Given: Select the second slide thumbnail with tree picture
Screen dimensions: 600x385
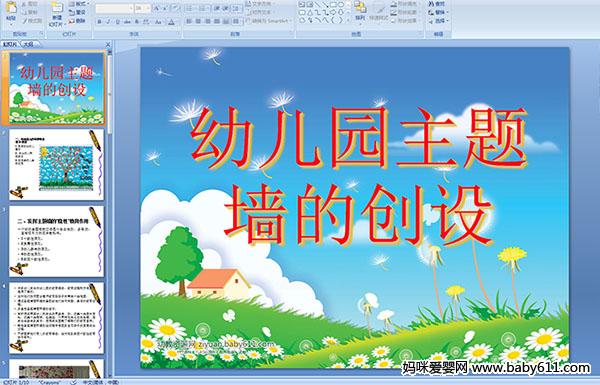Looking at the screenshot, I should (x=56, y=165).
